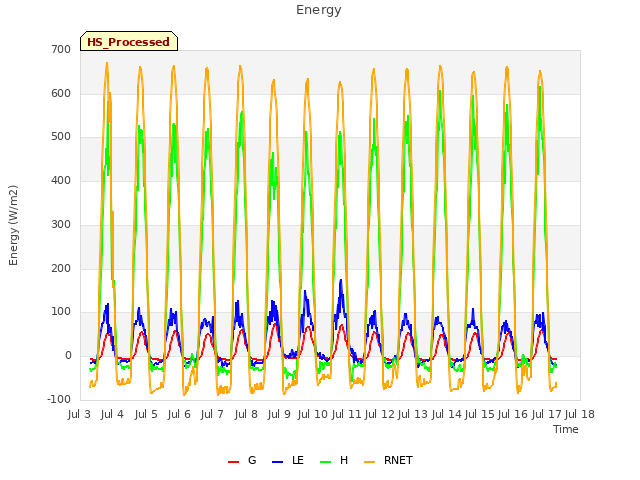
Task: Click the HS_Processed annotation label
Action: (x=129, y=41)
